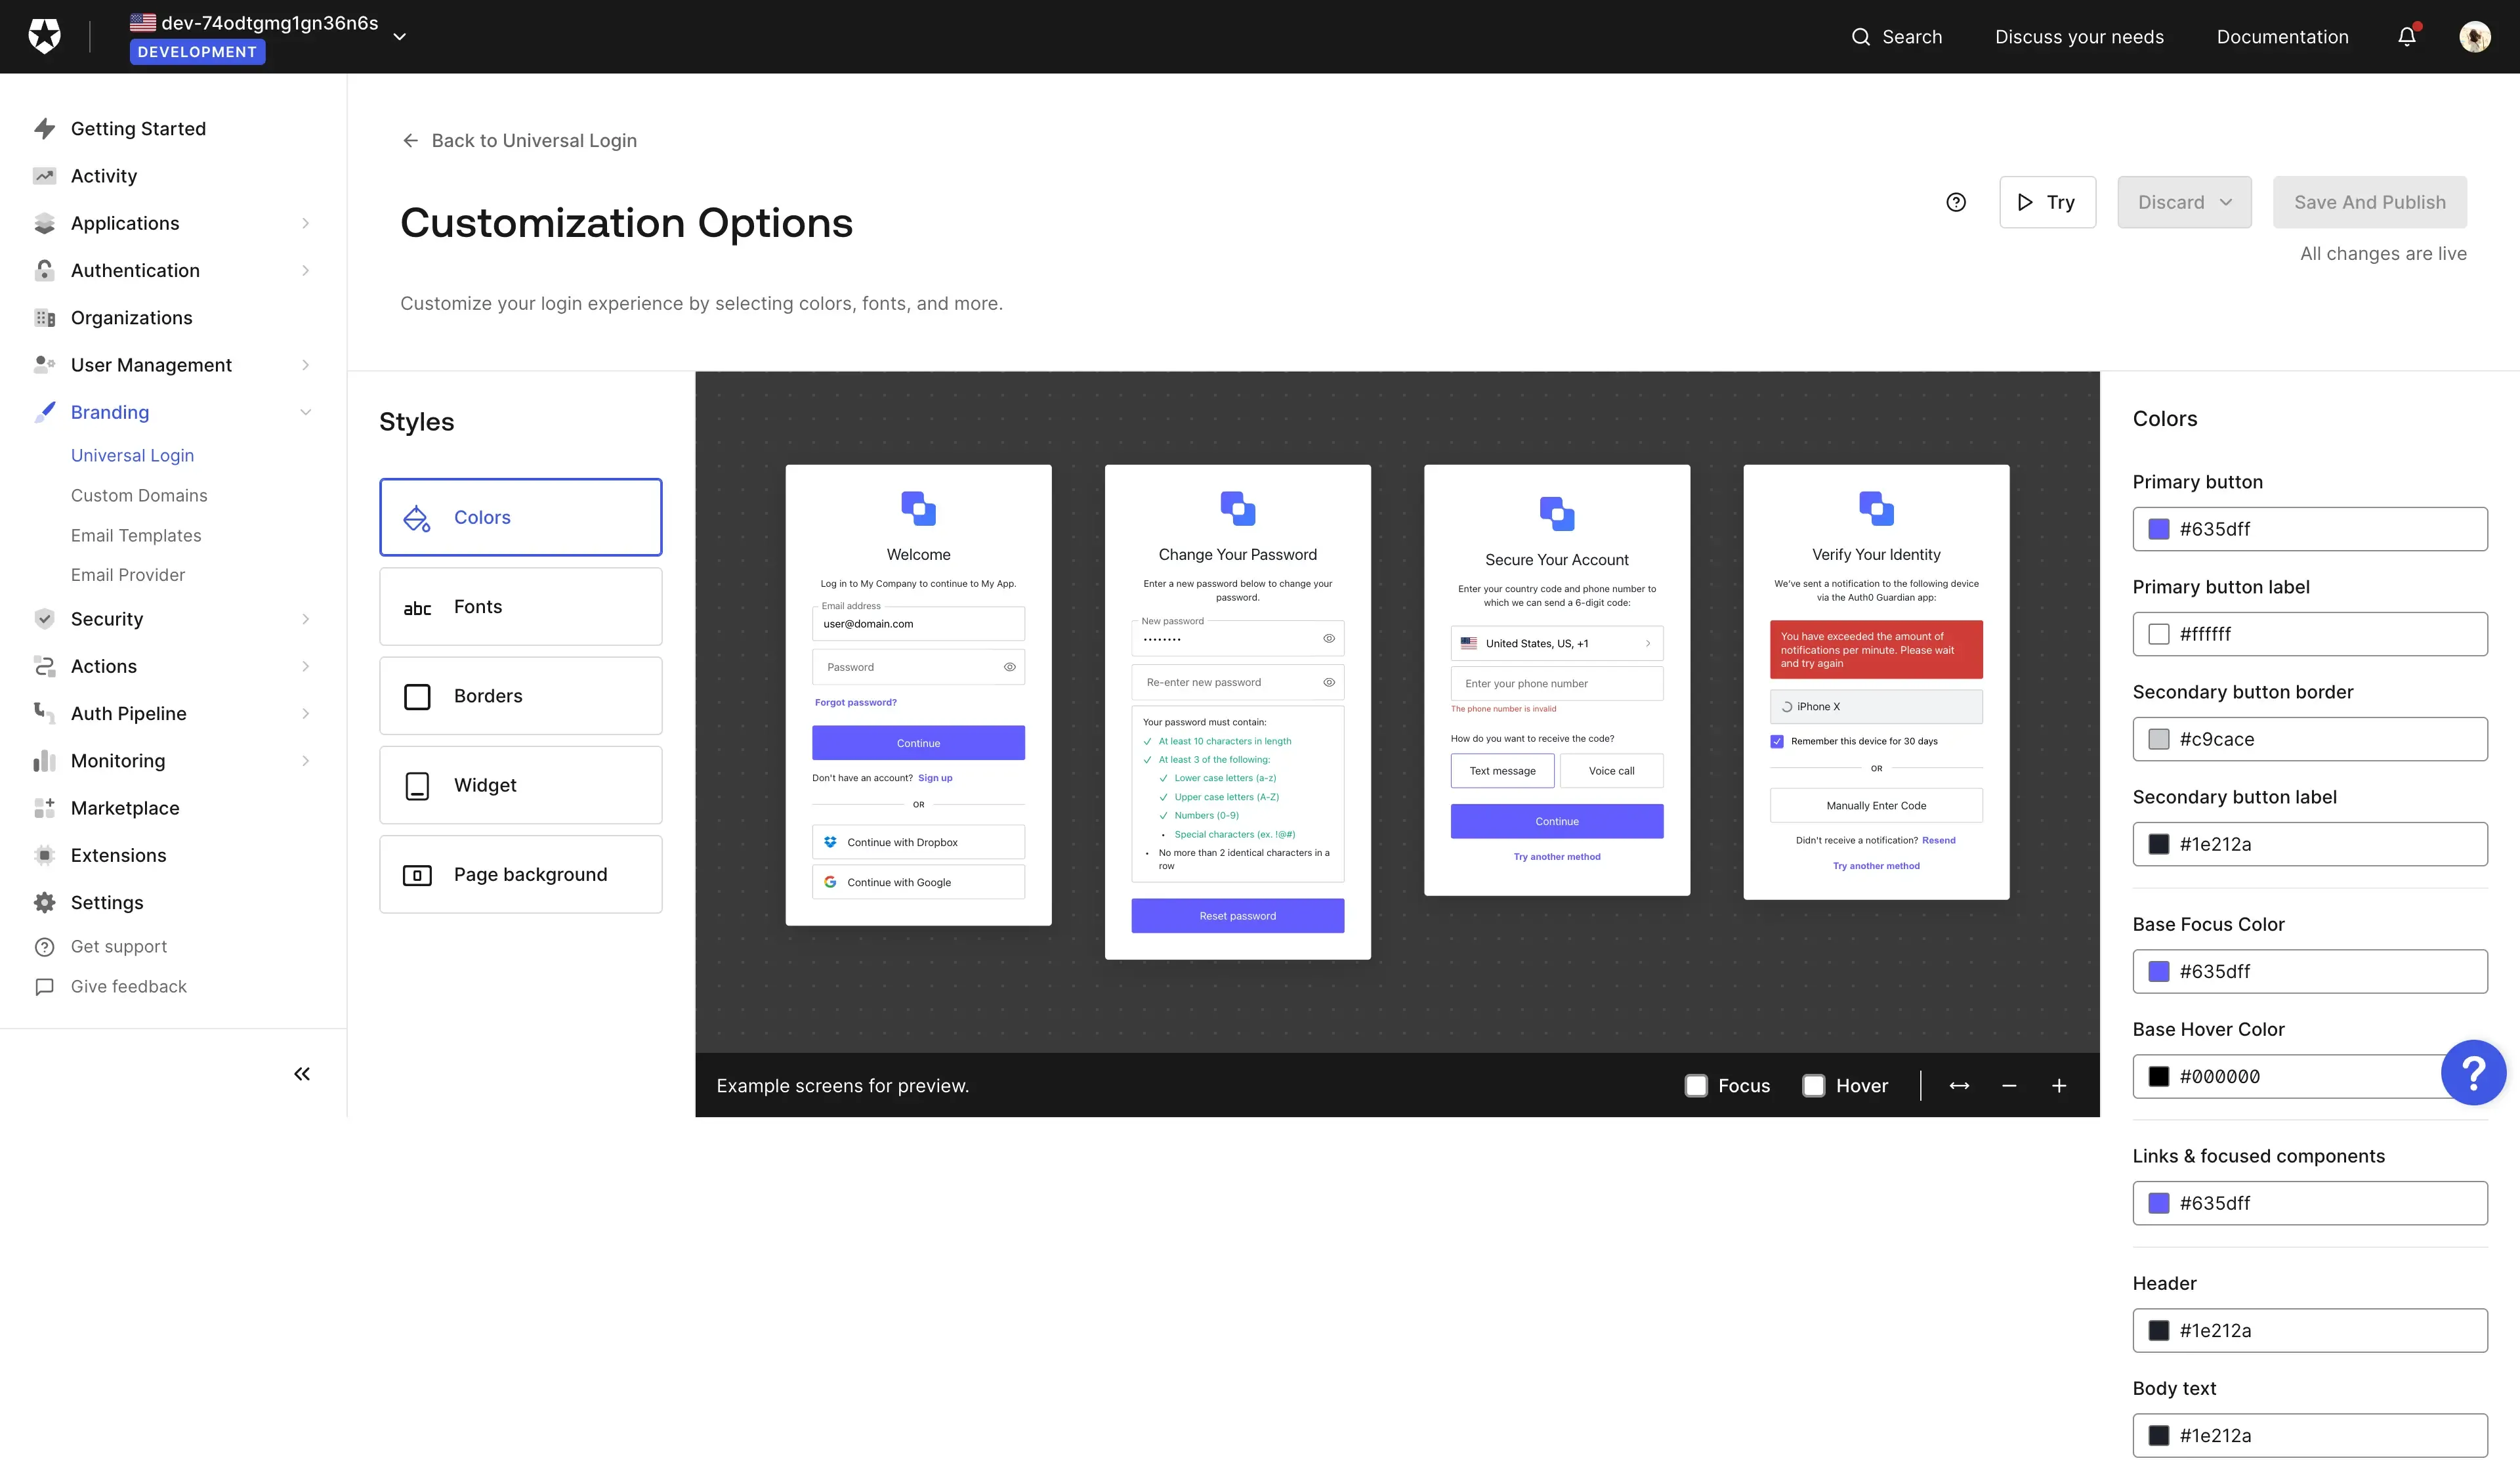Click the Primary button color swatch

click(2160, 529)
